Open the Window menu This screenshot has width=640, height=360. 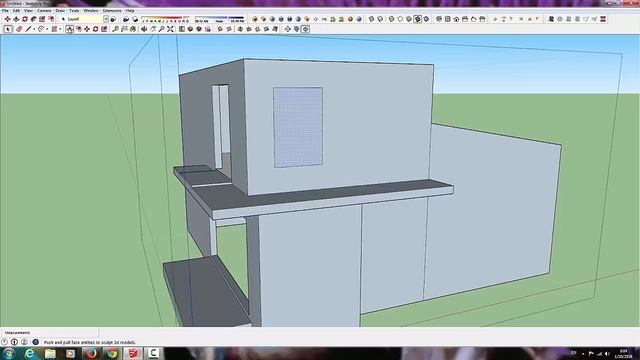tap(91, 11)
